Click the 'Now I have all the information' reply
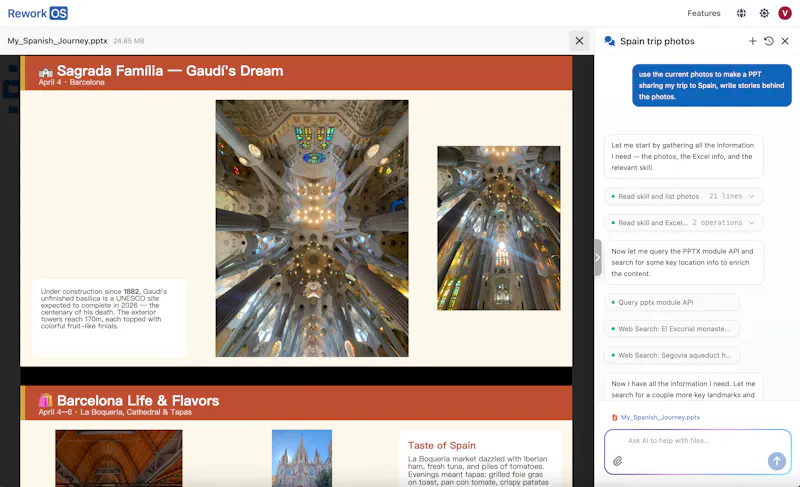 tap(684, 389)
